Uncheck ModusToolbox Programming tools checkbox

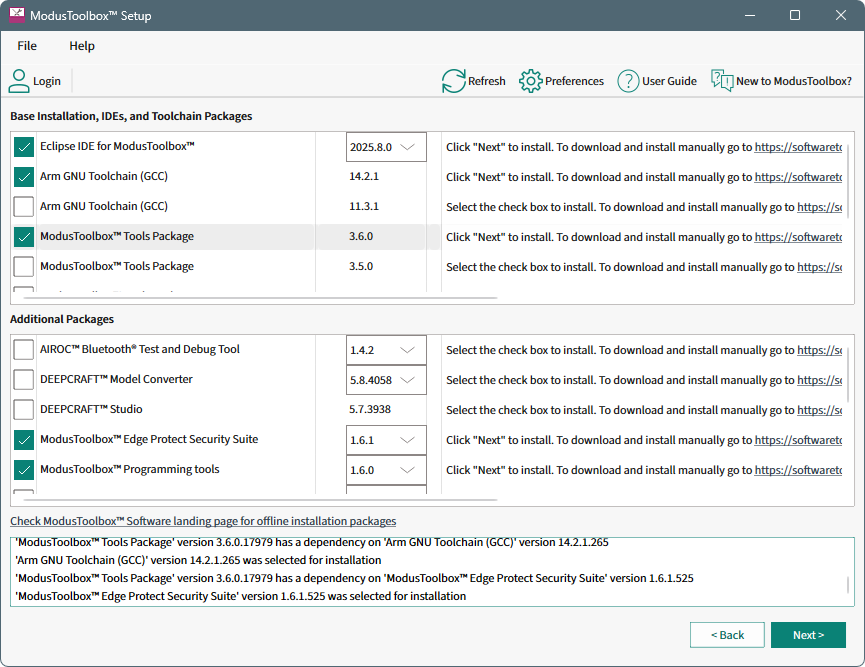24,470
